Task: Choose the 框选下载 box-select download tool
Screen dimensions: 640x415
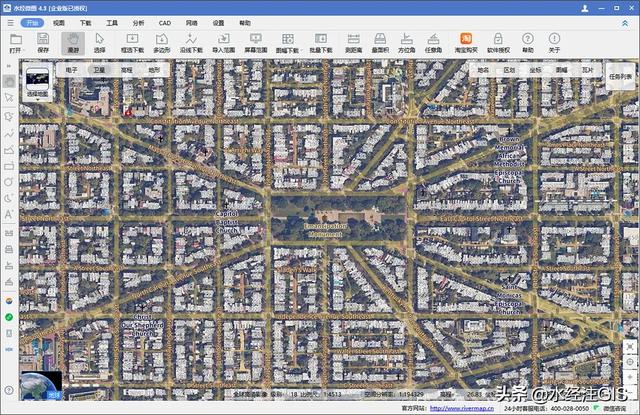Action: pos(131,41)
